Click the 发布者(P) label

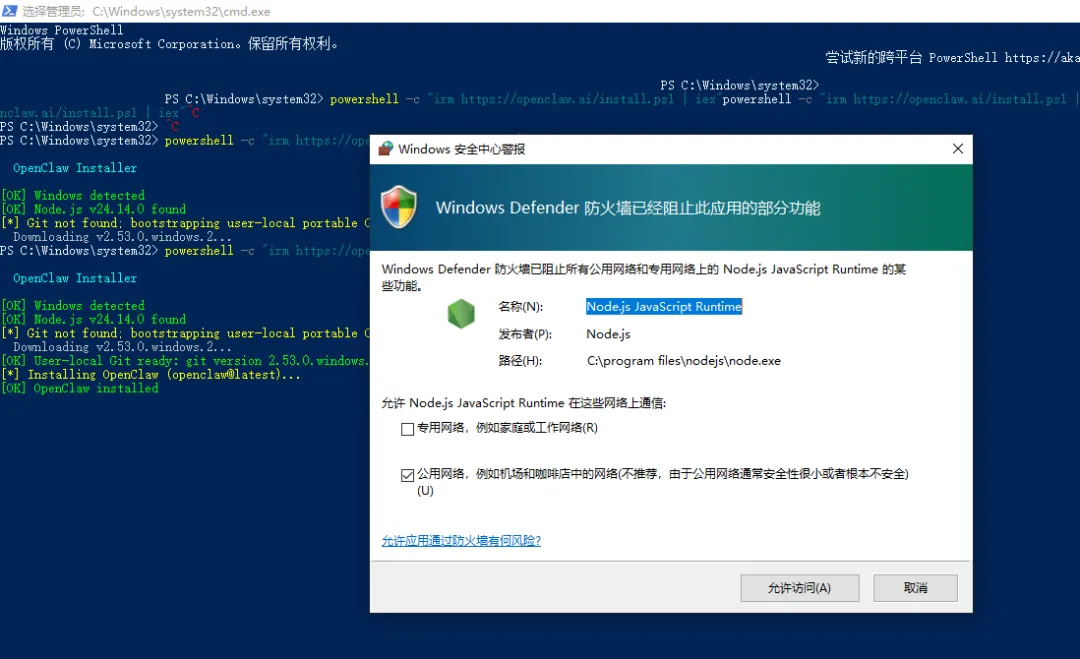[x=525, y=334]
